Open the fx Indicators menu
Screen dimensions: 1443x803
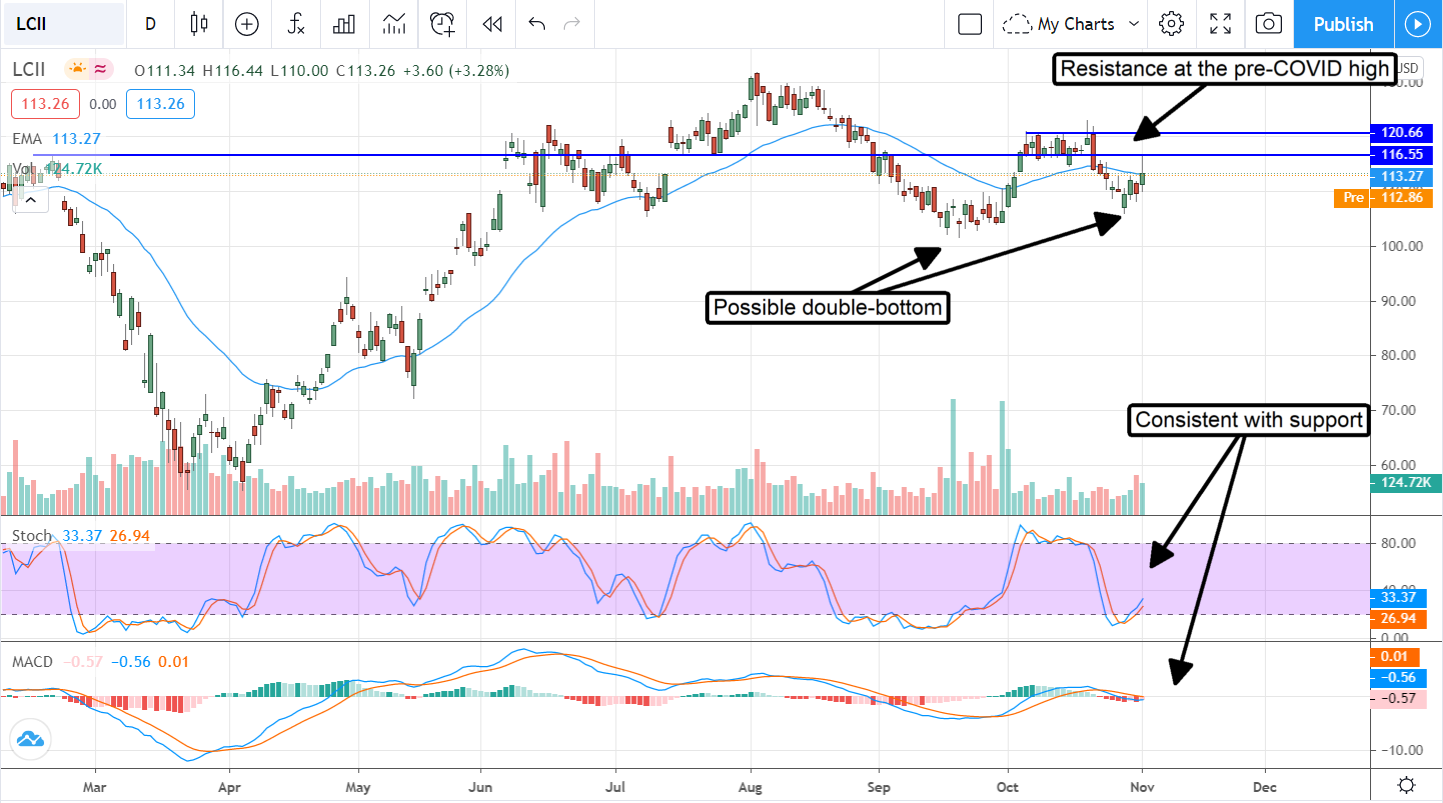[296, 24]
